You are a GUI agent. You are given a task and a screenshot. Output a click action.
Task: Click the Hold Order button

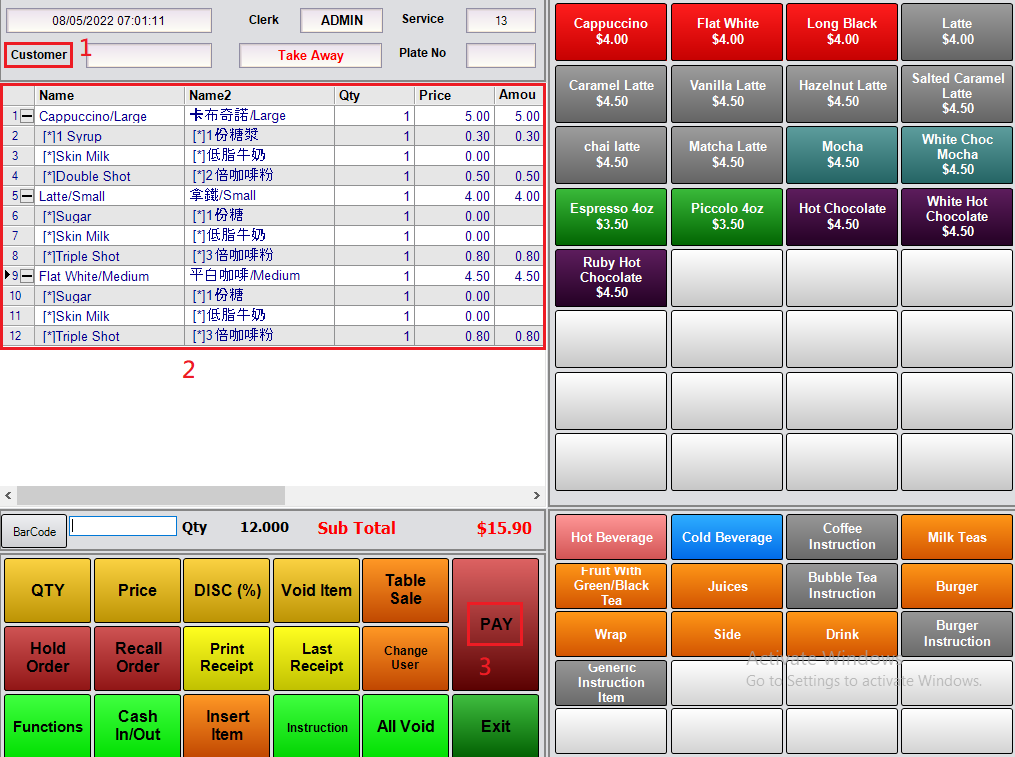coord(47,658)
